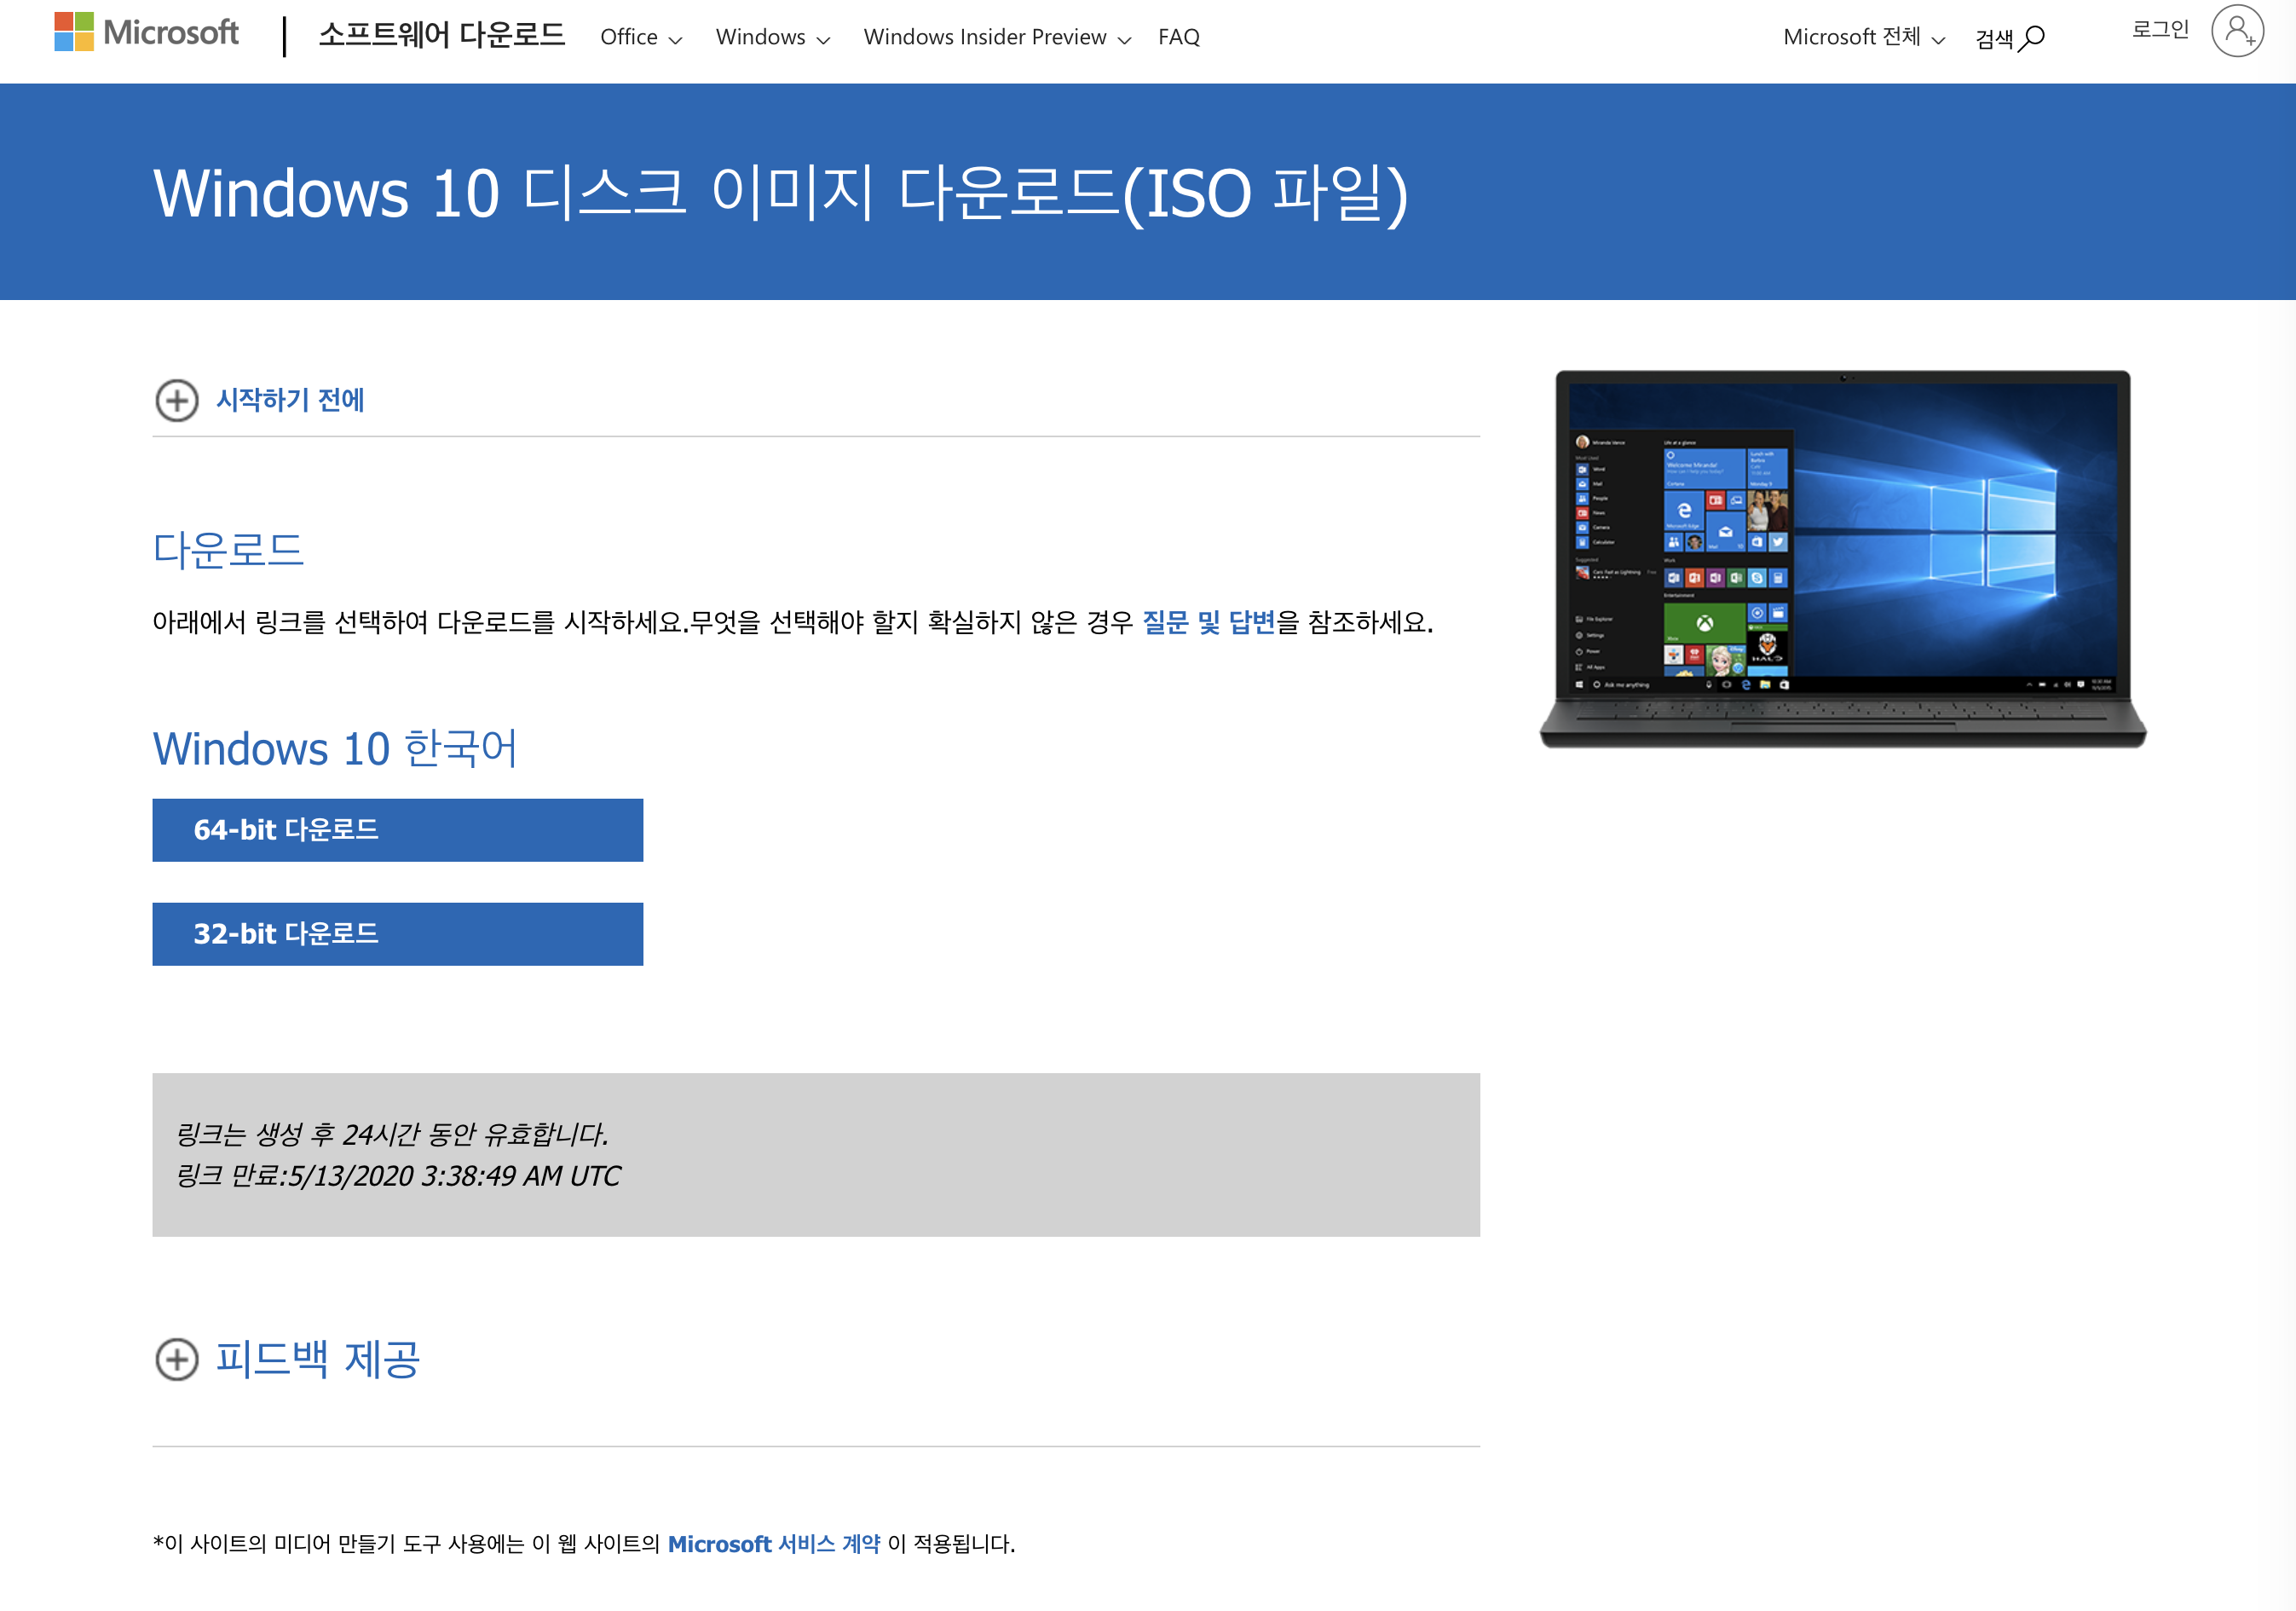Open the Office dropdown menu
The image size is (2296, 1611).
(x=640, y=37)
